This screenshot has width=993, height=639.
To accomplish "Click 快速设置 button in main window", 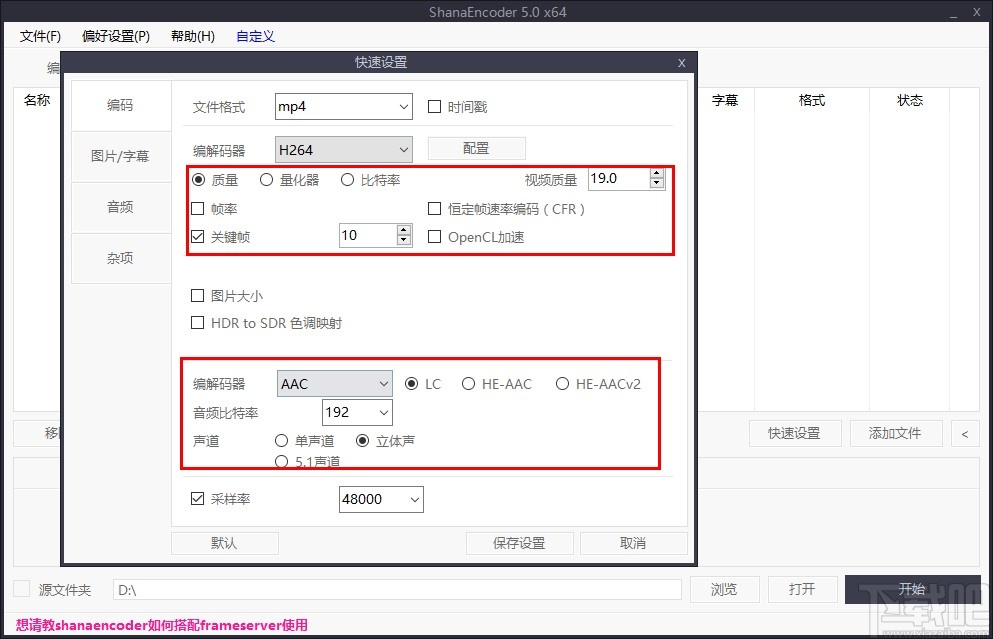I will (x=795, y=433).
